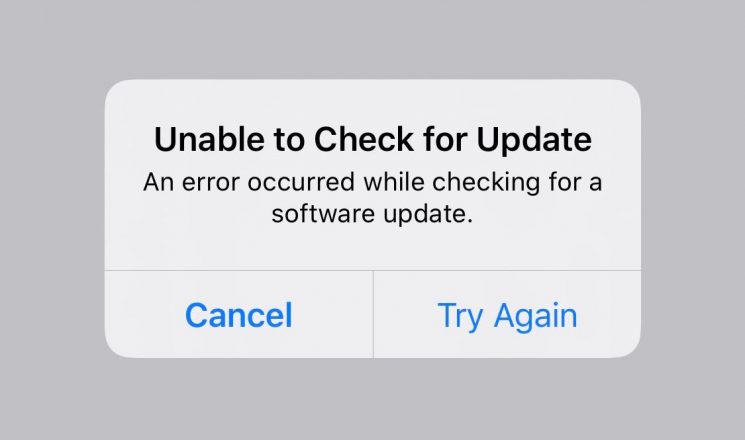Click the 'software update.' text line
The height and width of the screenshot is (440, 745).
pos(372,213)
